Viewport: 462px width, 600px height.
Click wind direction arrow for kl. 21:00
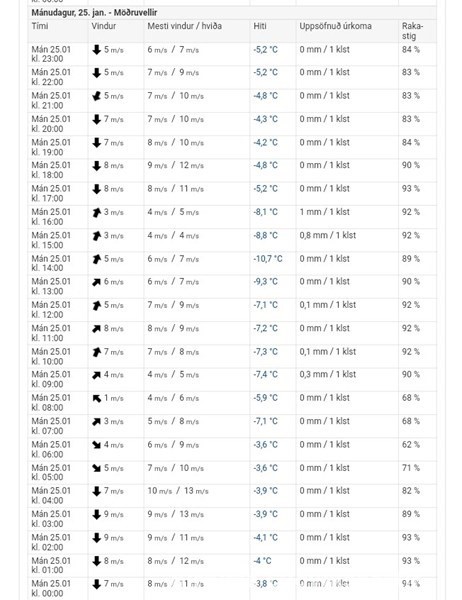click(x=96, y=96)
